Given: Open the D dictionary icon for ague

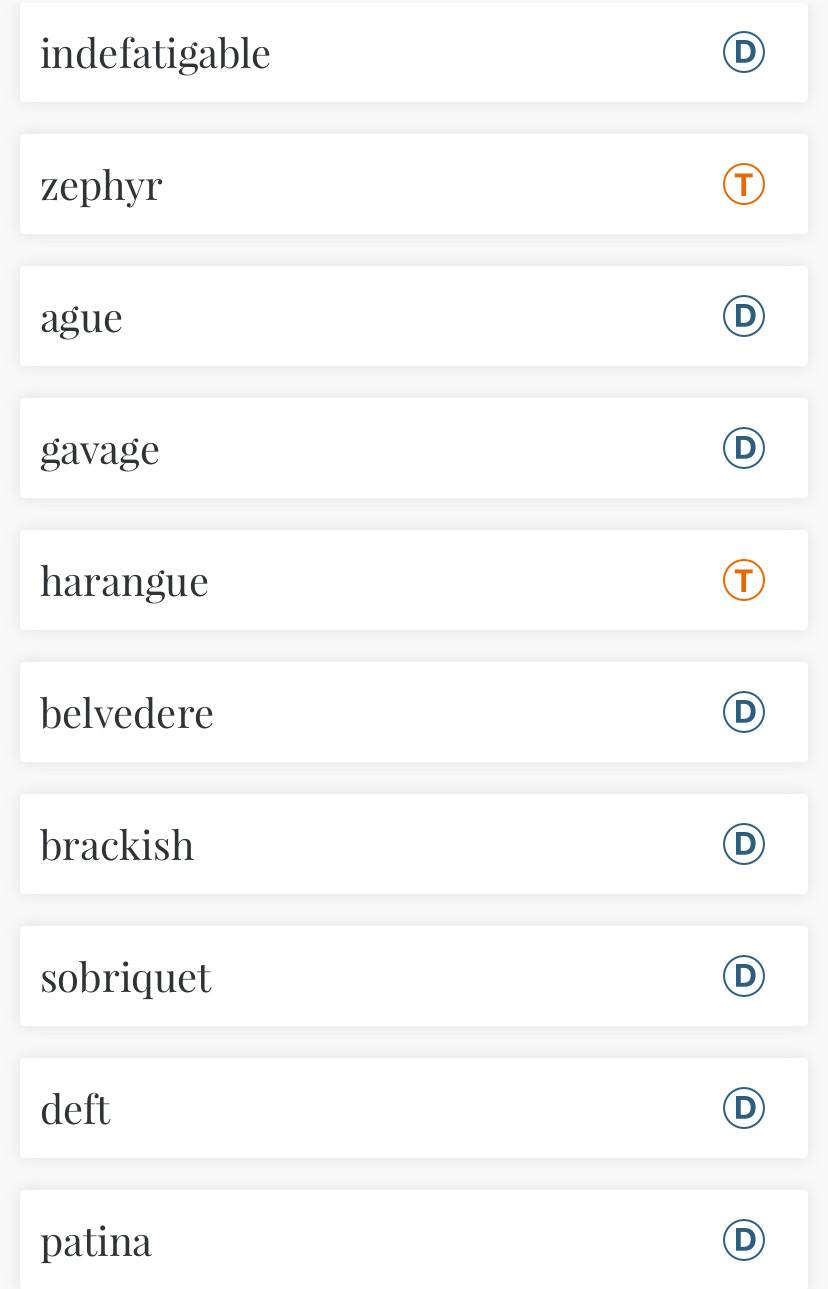Looking at the screenshot, I should (744, 316).
